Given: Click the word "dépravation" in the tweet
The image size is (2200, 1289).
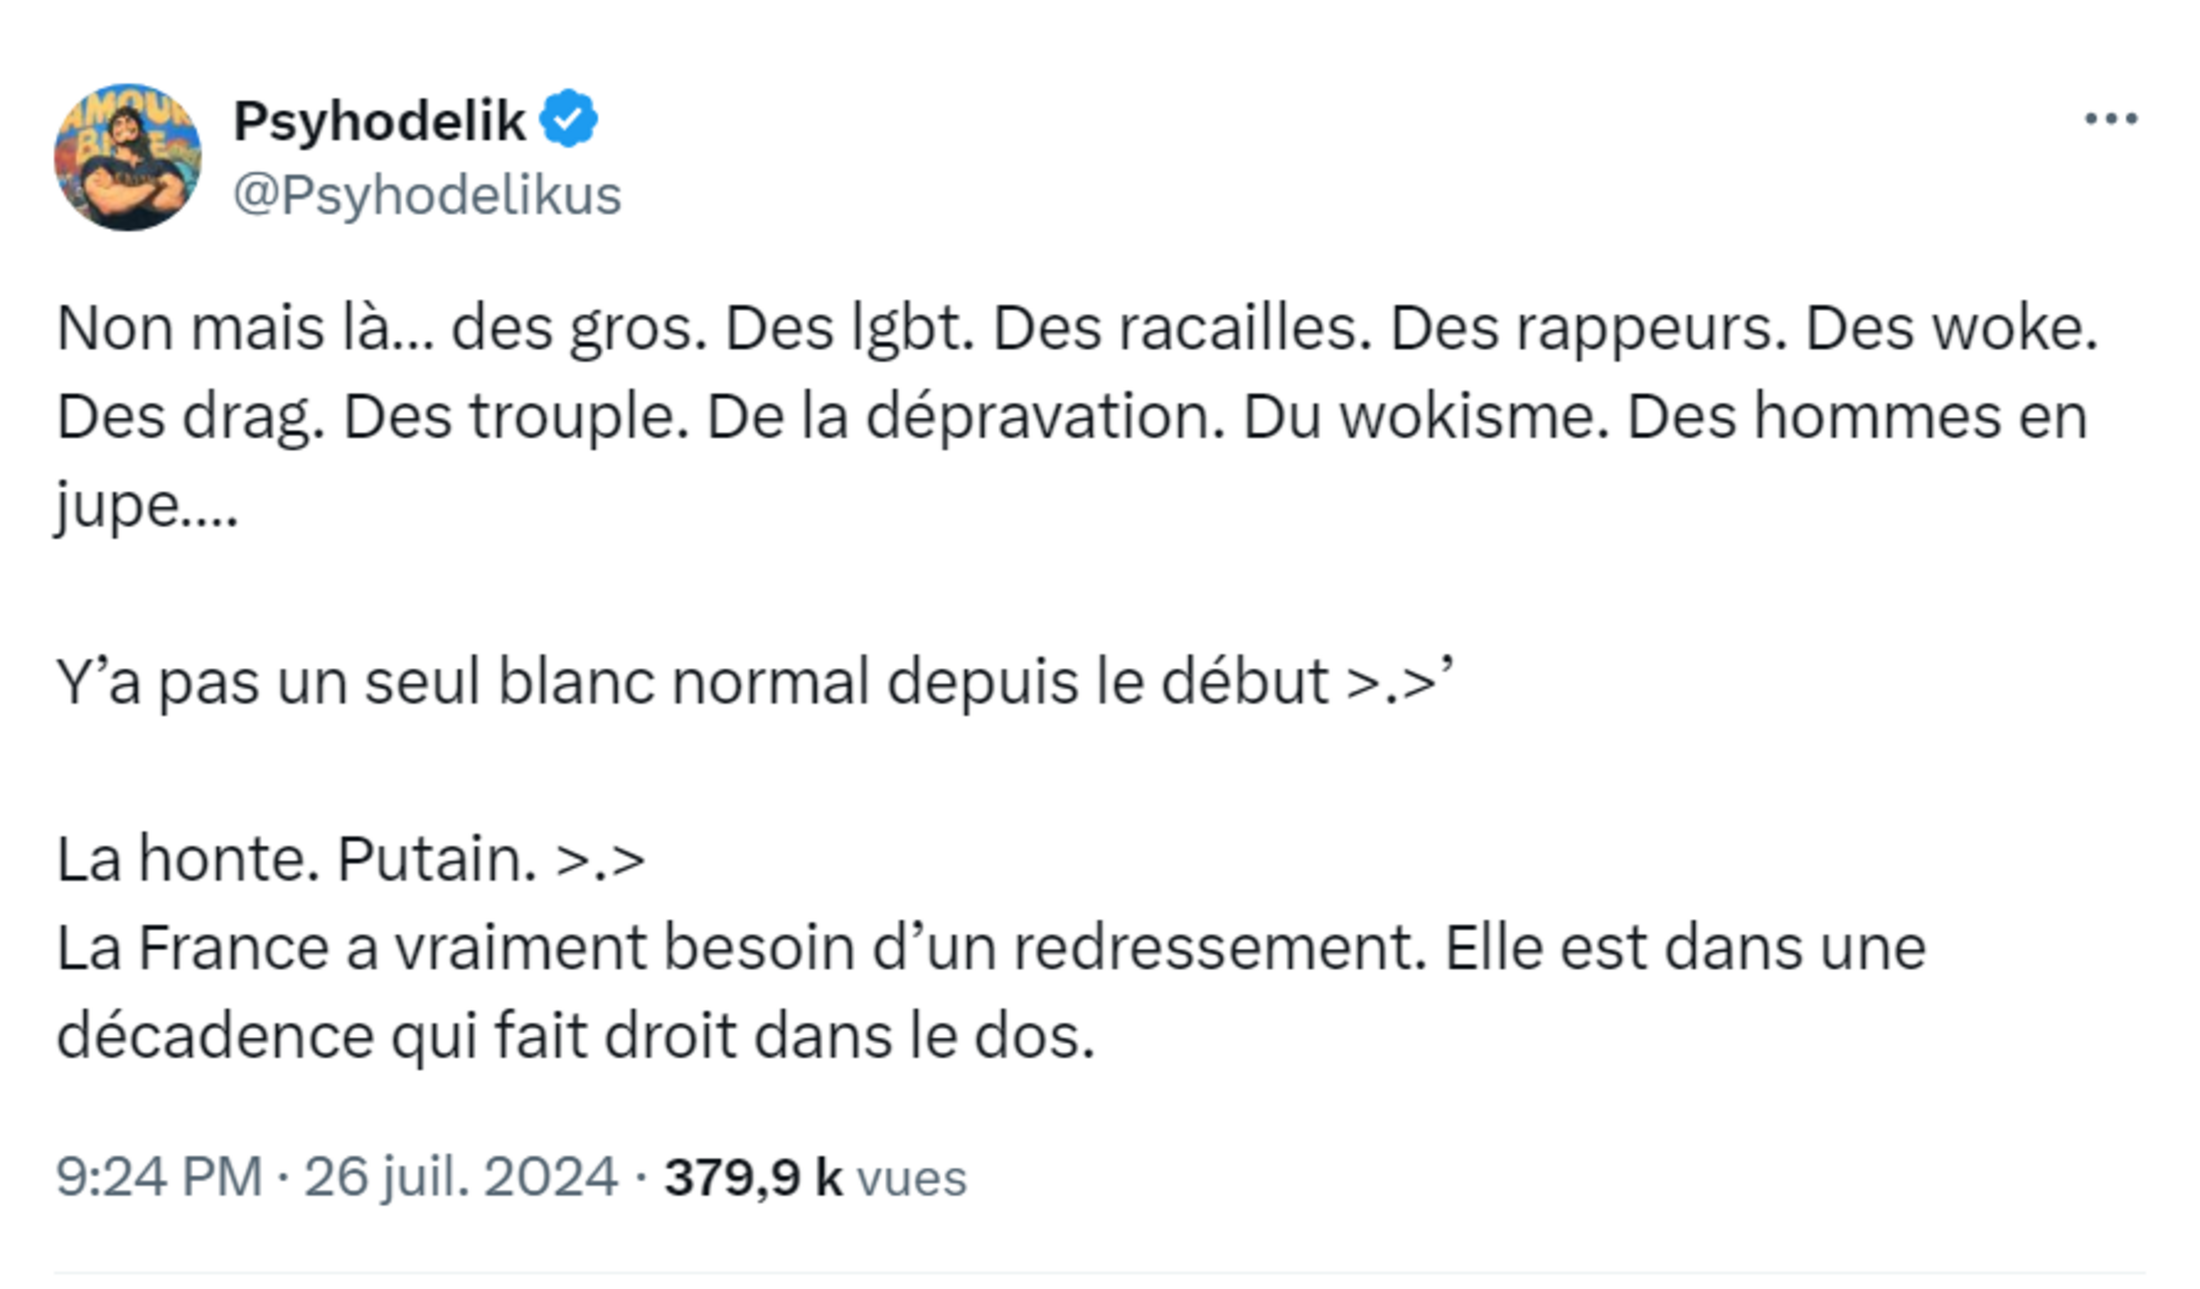Looking at the screenshot, I should pyautogui.click(x=1045, y=417).
